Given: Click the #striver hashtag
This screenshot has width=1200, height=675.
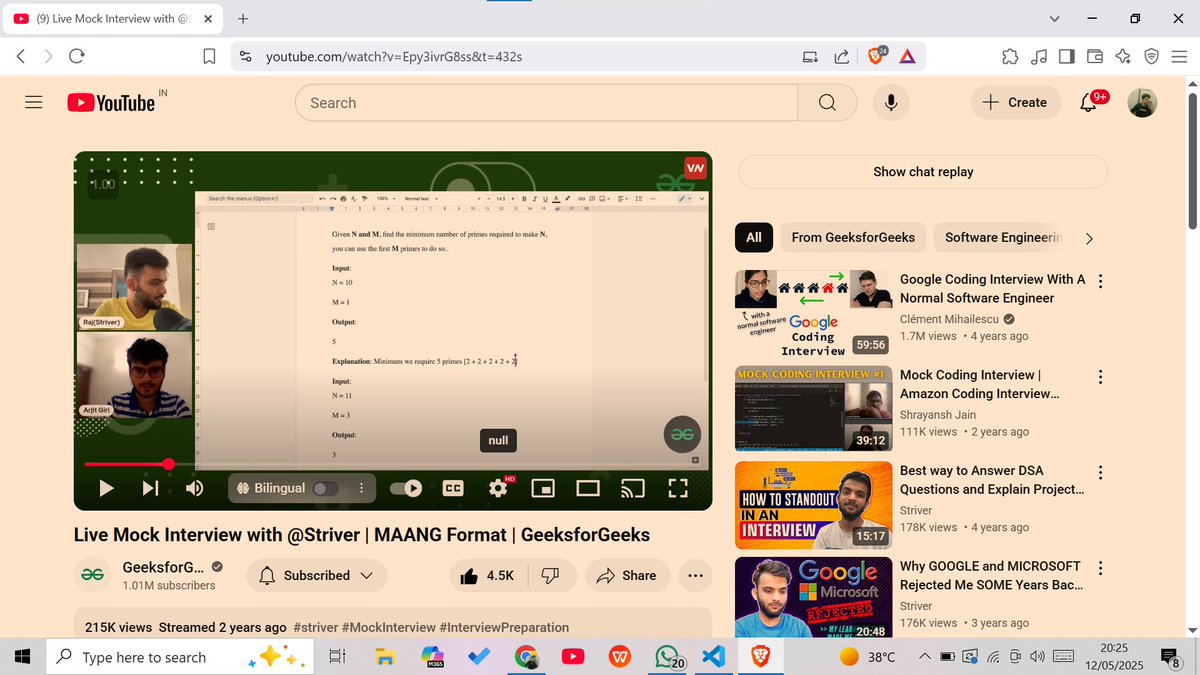Looking at the screenshot, I should coord(316,627).
